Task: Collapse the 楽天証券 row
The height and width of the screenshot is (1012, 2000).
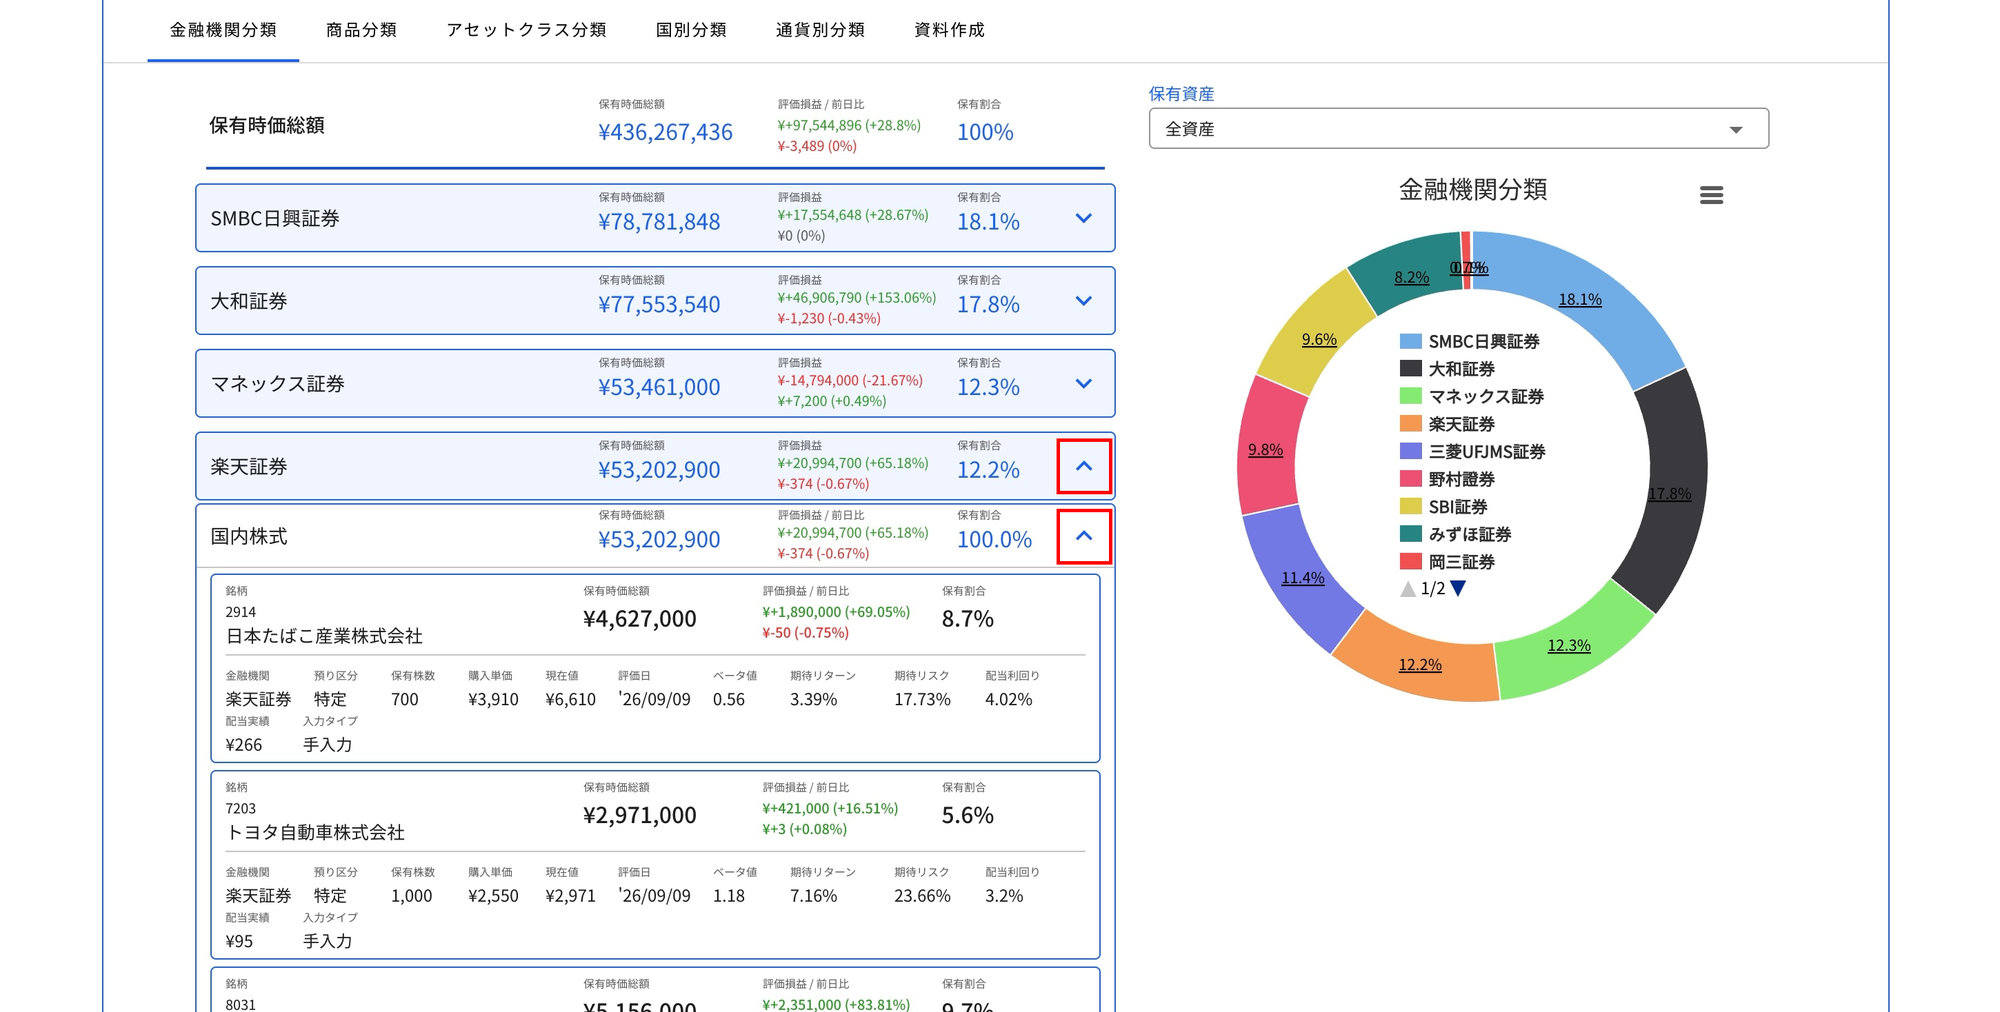Action: tap(1084, 466)
